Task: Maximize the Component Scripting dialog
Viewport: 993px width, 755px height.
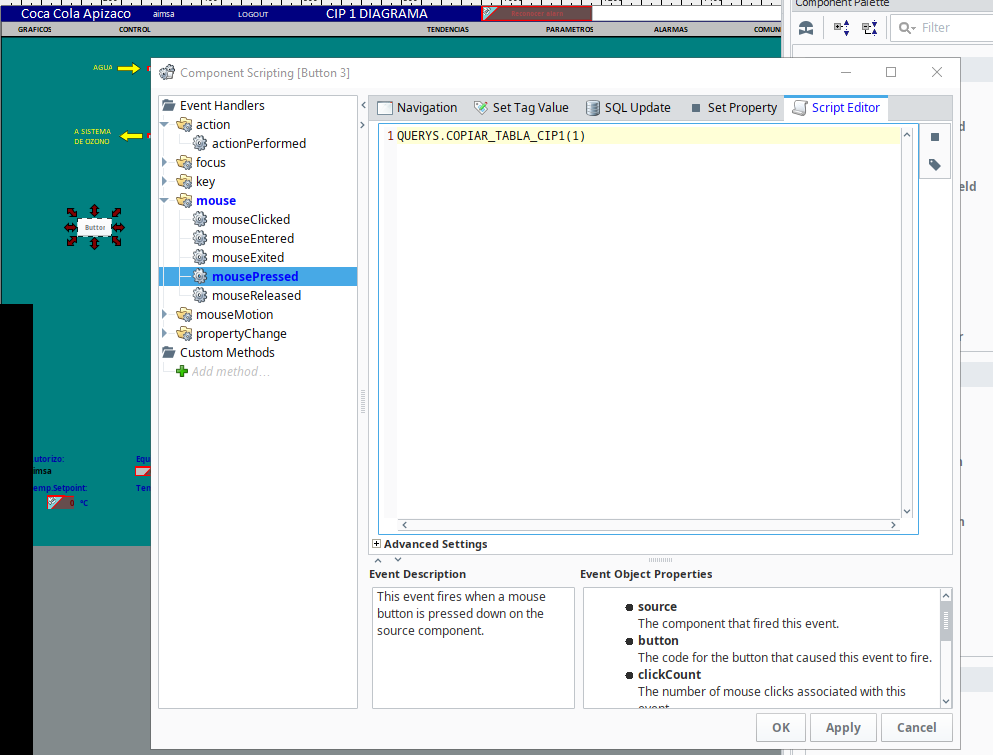Action: tap(891, 72)
